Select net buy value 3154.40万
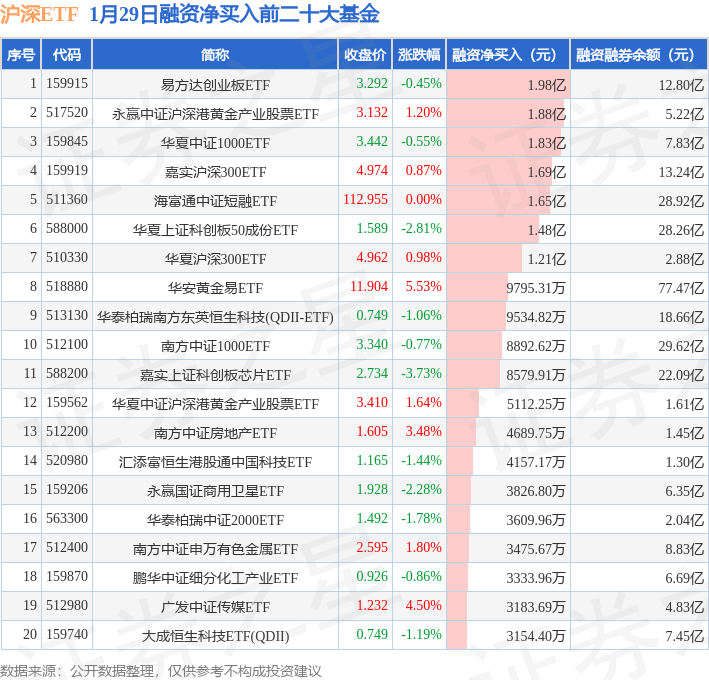 pos(535,636)
